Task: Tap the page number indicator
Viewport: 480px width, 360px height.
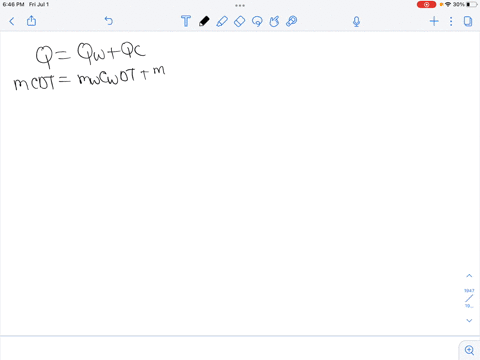Action: (469, 298)
